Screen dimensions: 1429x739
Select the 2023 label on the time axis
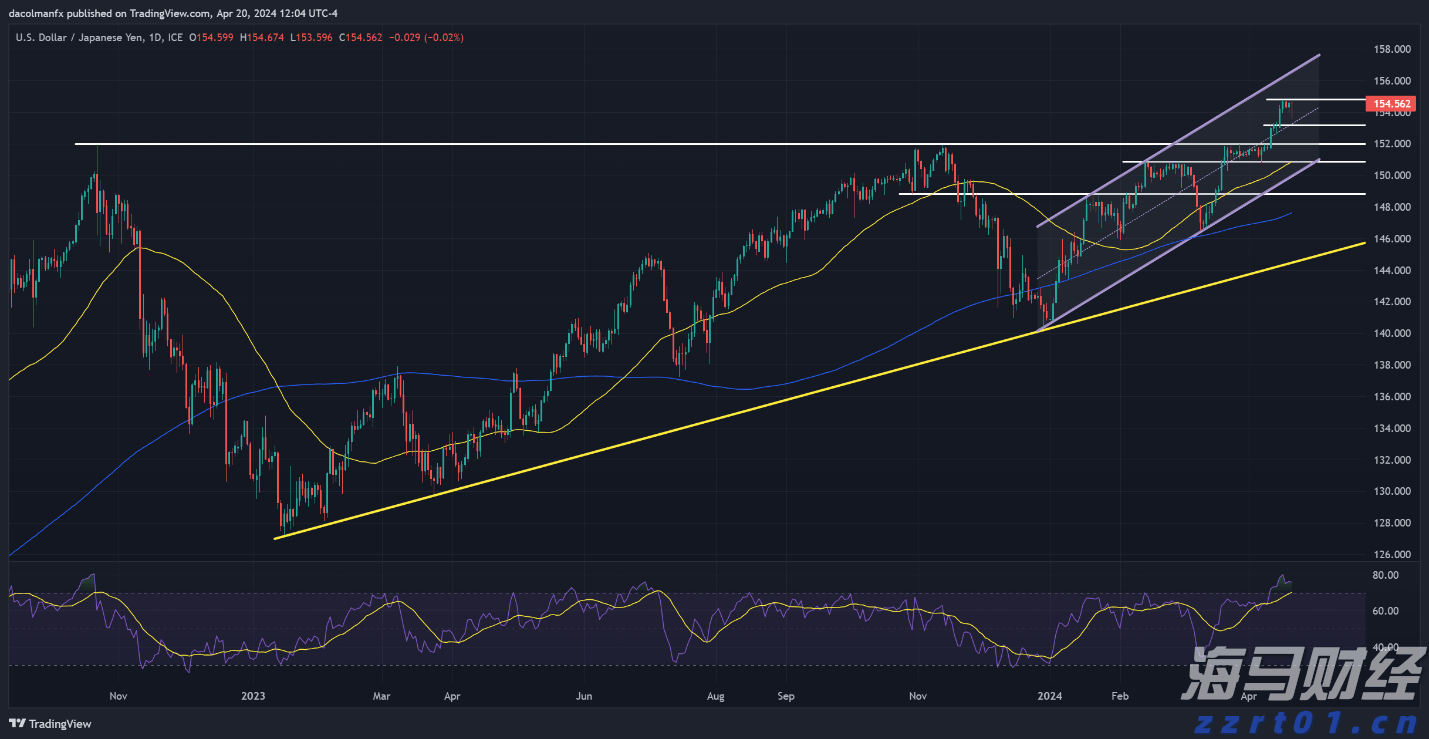253,695
